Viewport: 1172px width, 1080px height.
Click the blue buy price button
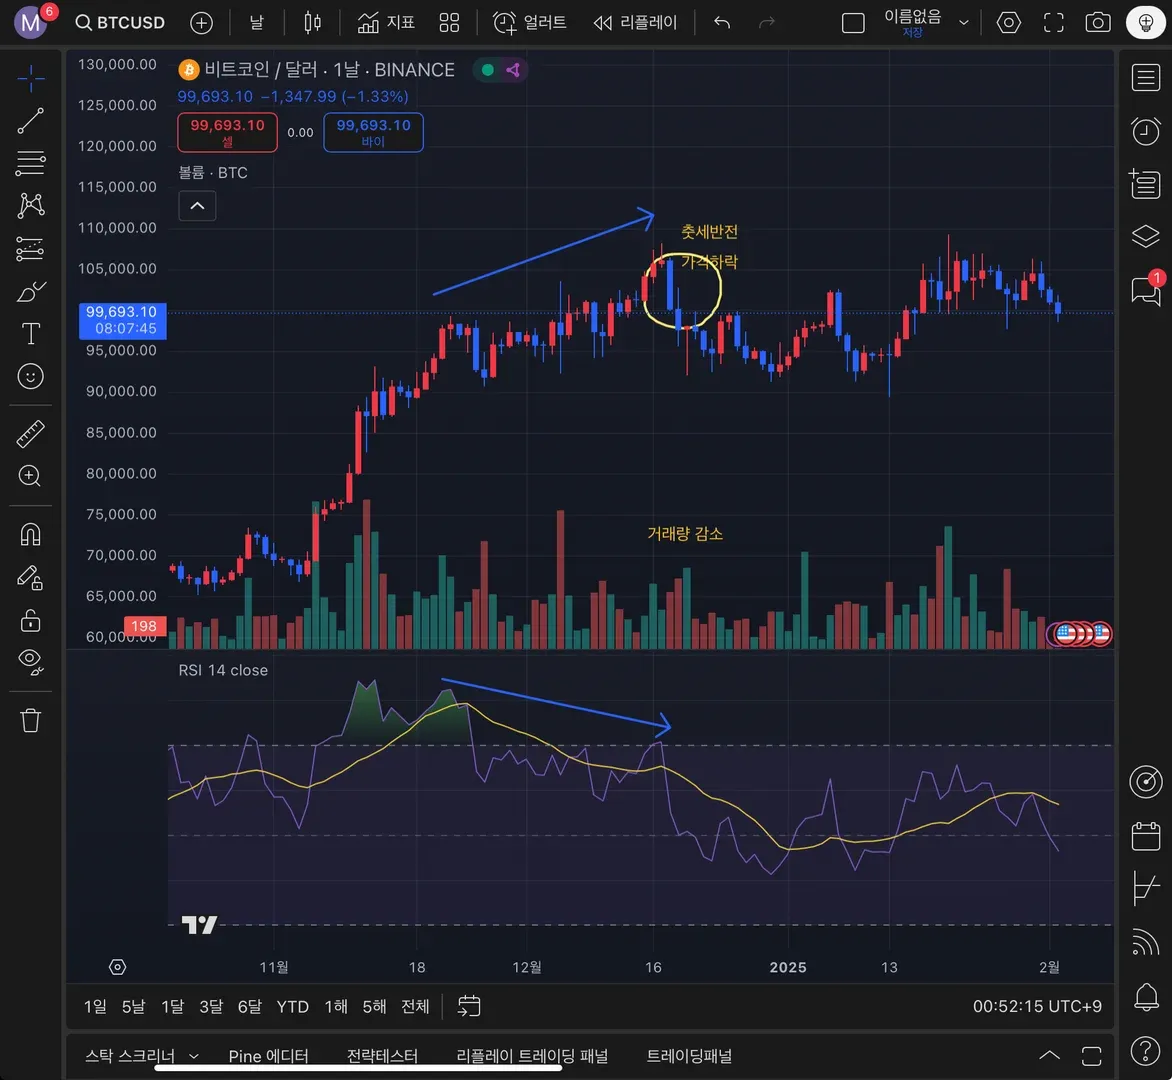[374, 132]
